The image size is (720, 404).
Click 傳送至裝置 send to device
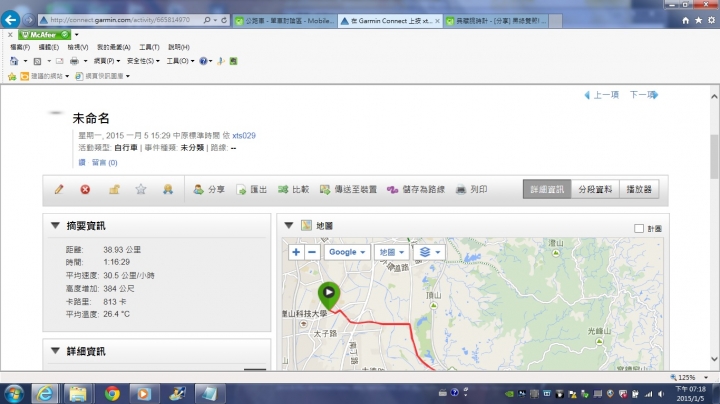[348, 189]
